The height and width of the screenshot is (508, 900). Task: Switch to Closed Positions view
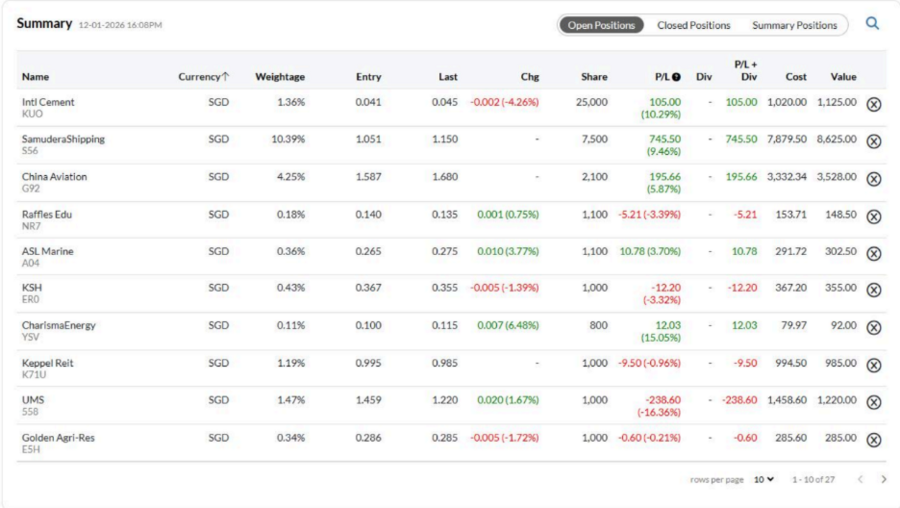click(x=693, y=25)
